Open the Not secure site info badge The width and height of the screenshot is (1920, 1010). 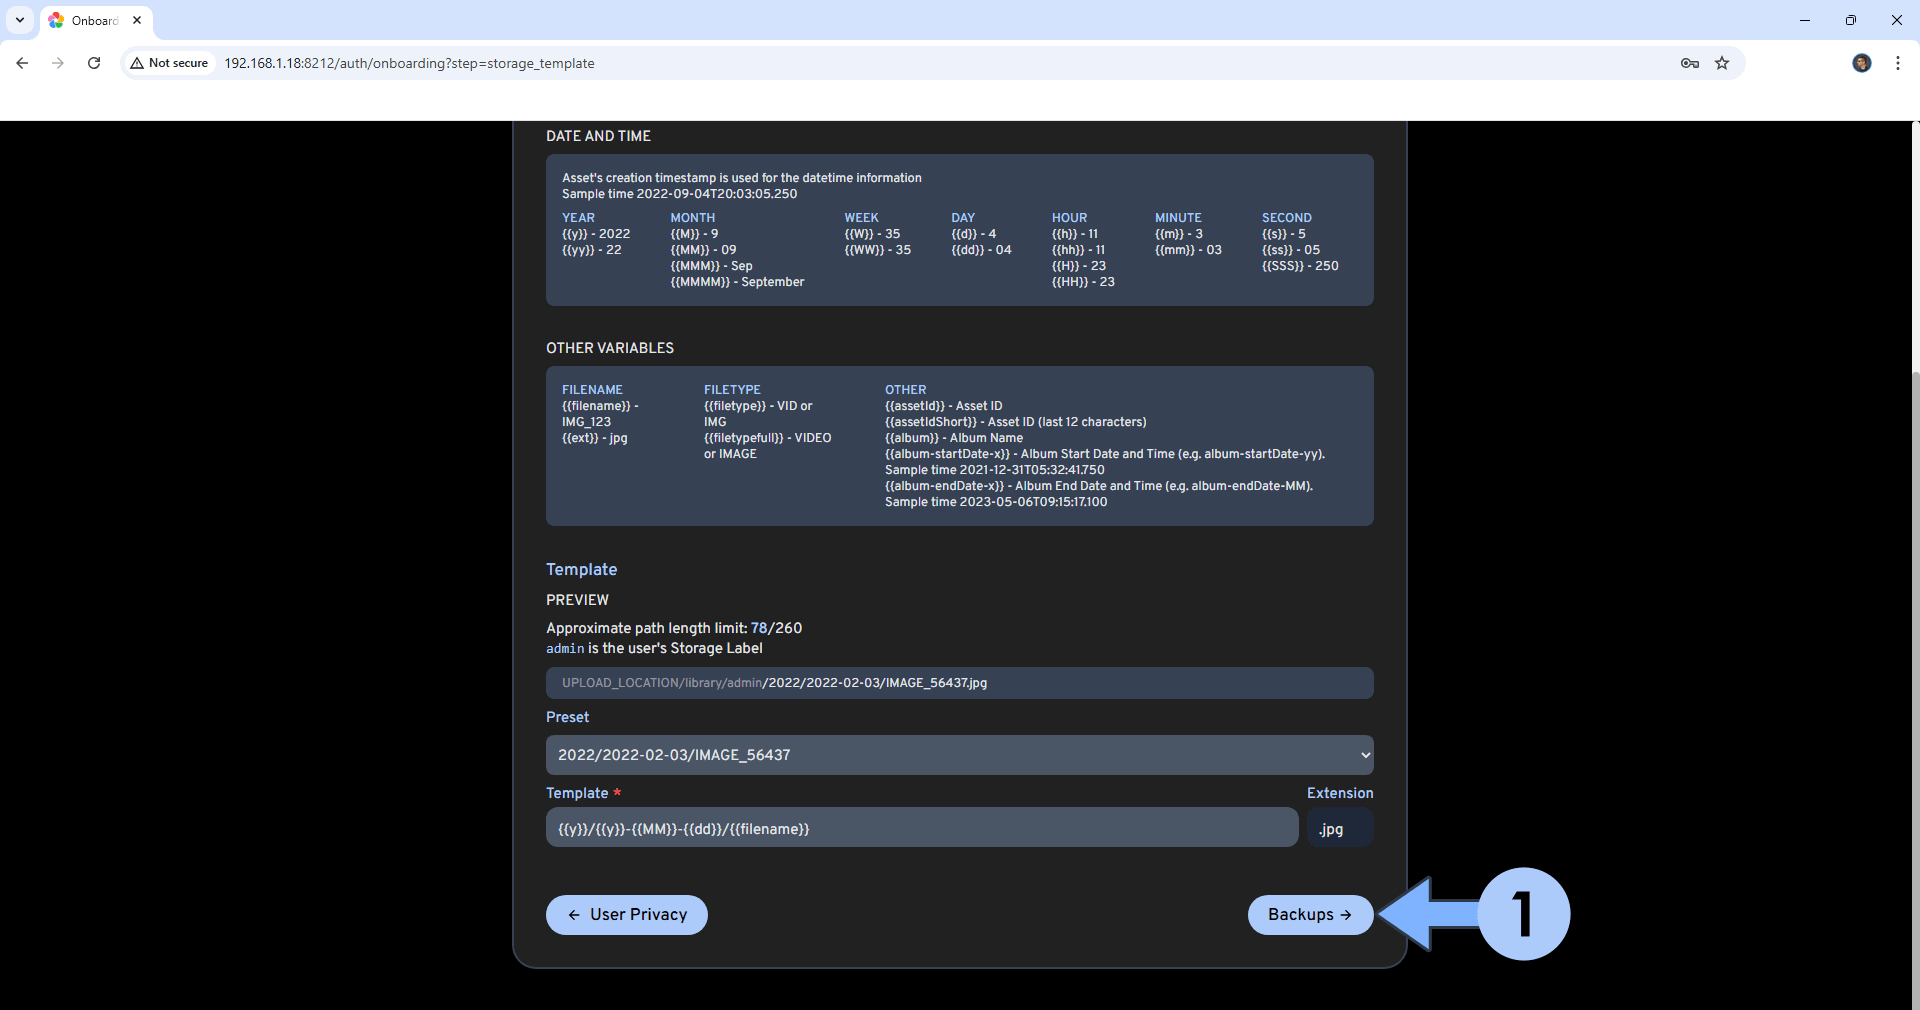(170, 63)
